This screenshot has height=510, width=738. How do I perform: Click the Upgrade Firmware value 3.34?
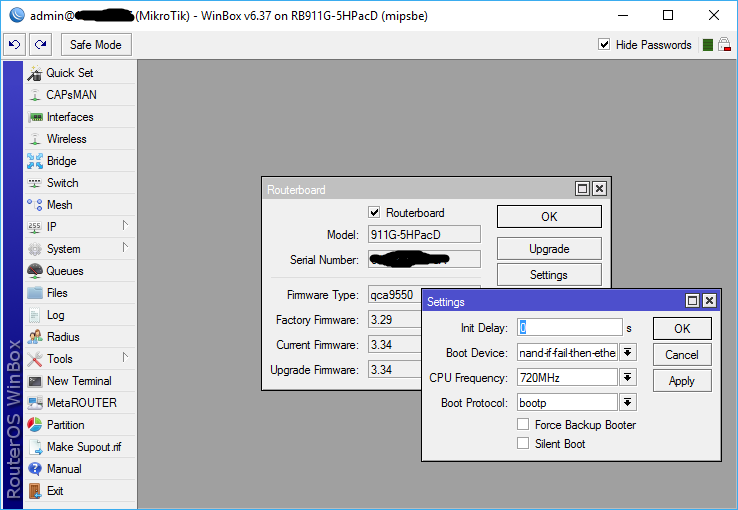394,370
